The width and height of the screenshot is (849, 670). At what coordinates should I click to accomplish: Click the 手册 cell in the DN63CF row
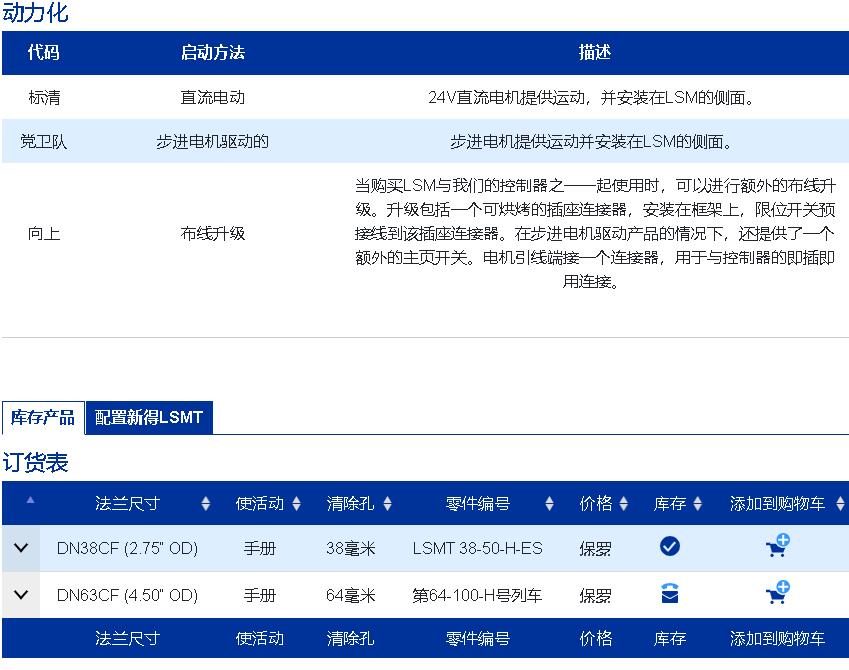coord(260,595)
